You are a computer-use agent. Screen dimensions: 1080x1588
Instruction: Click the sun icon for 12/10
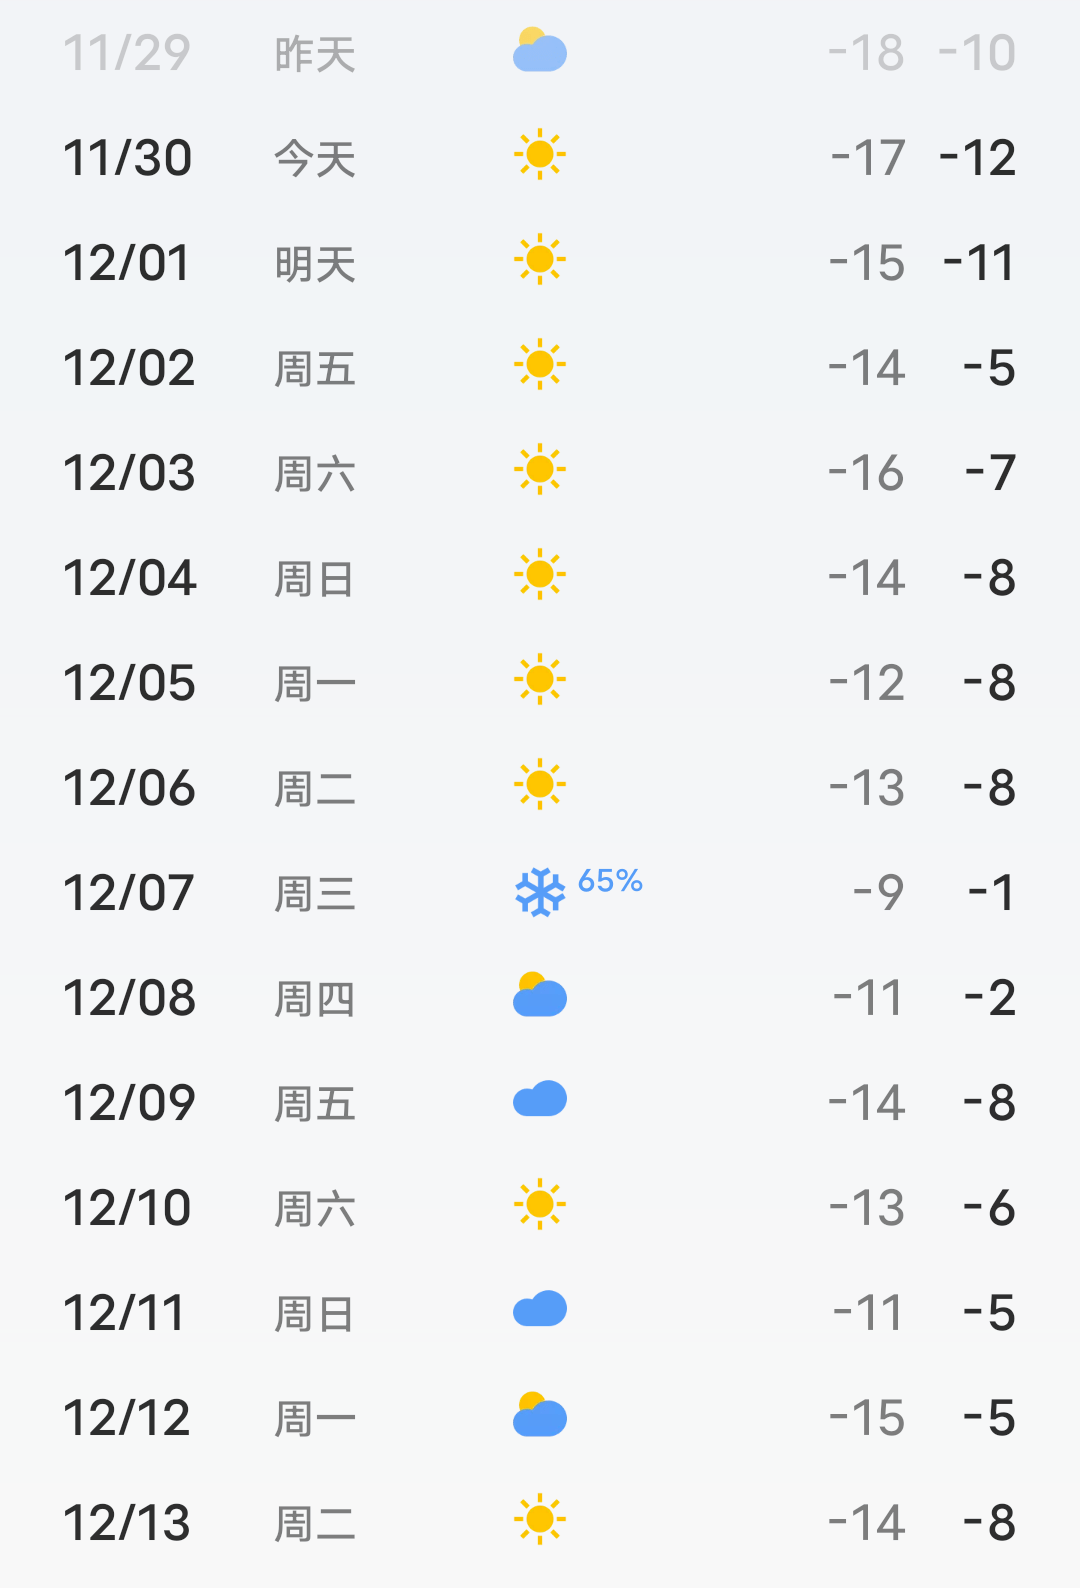pos(540,1205)
